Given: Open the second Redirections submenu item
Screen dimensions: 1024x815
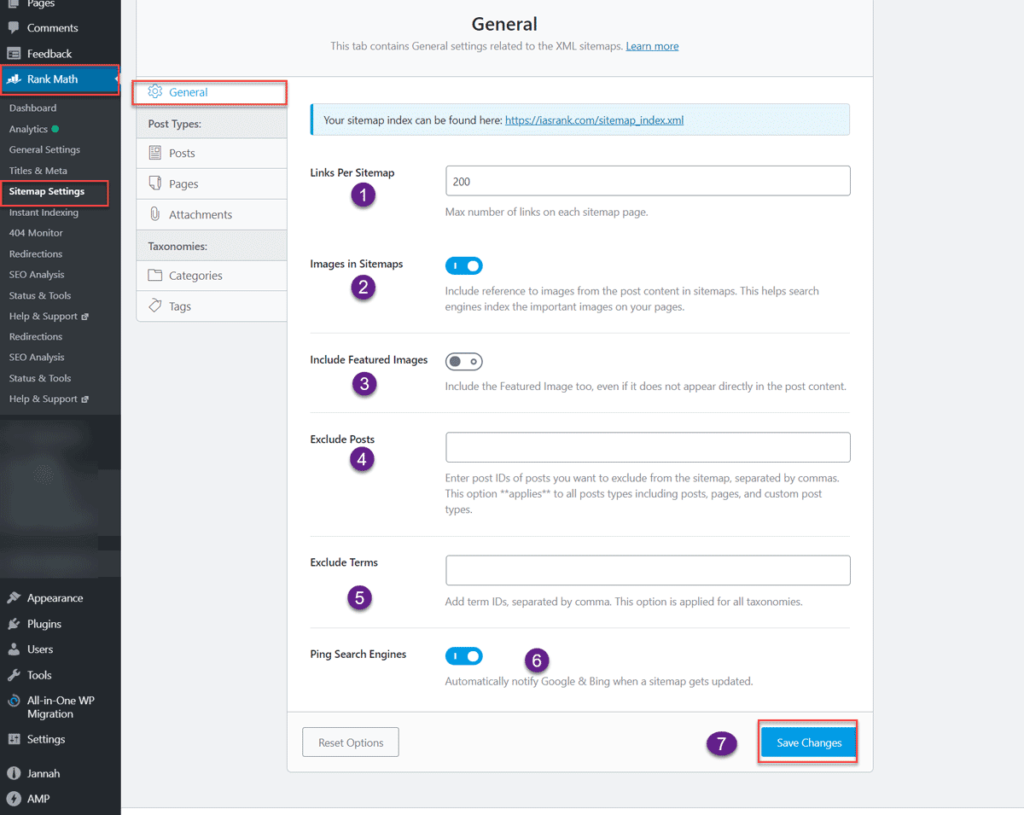Looking at the screenshot, I should coord(36,336).
